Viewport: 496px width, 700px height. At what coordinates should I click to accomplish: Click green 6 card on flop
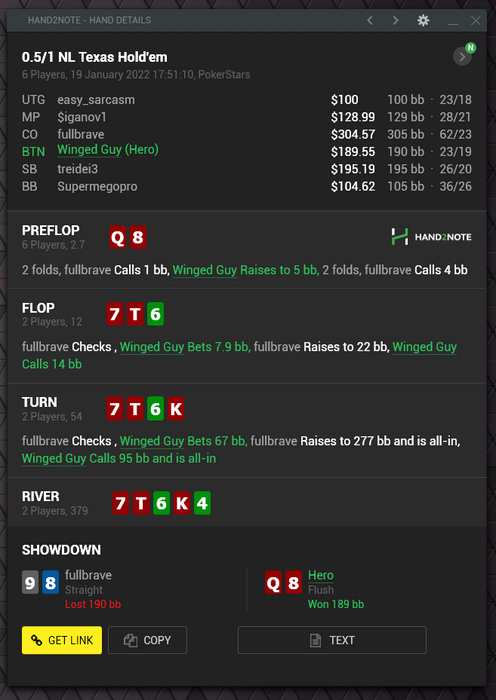[155, 314]
